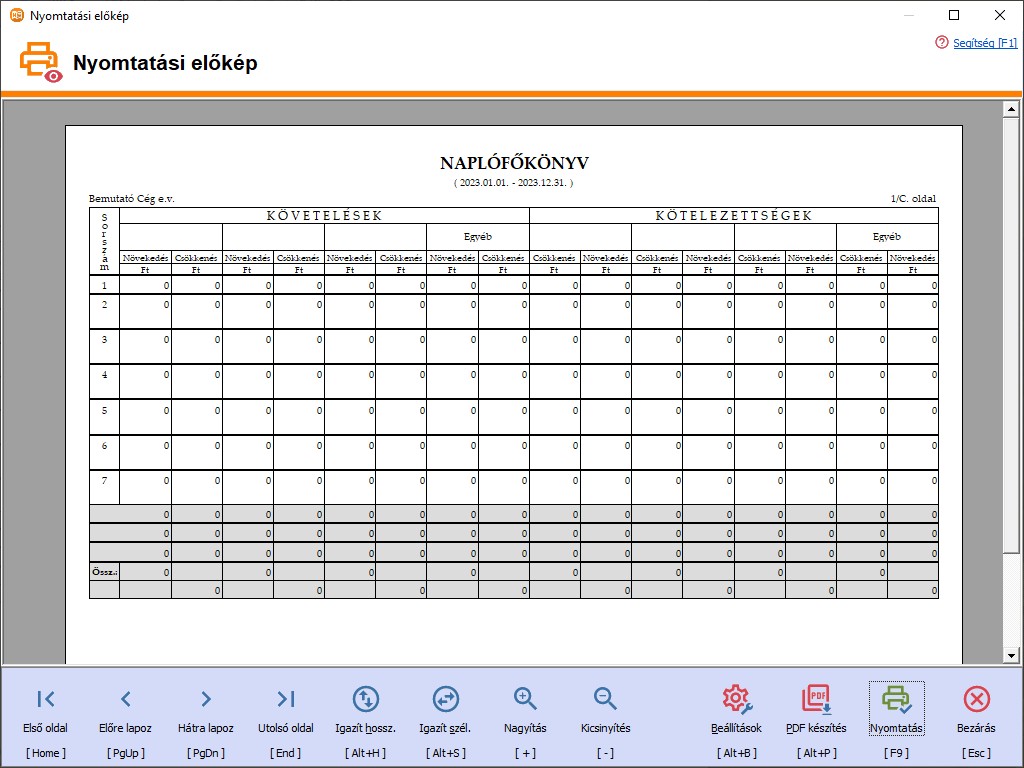The image size is (1024, 768).
Task: Click the NAPLÓFŐKÖNYV title in preview
Action: (x=514, y=163)
